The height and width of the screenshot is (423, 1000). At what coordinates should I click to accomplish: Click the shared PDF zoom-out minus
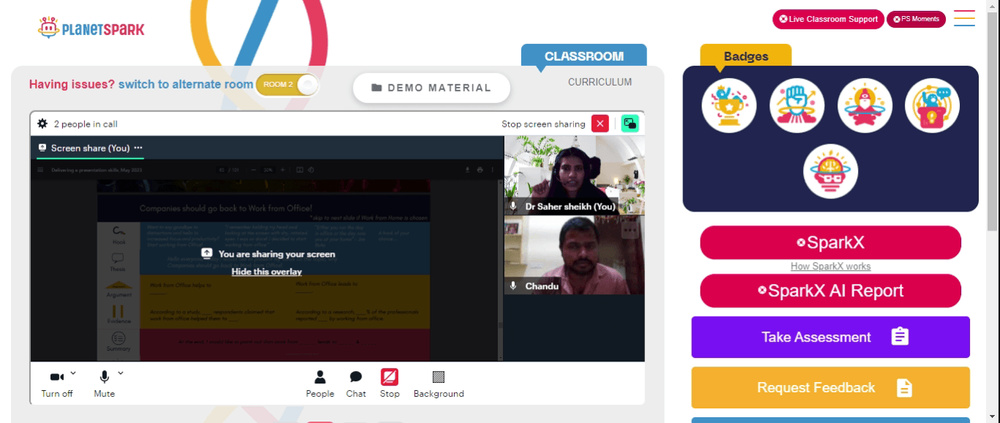254,170
